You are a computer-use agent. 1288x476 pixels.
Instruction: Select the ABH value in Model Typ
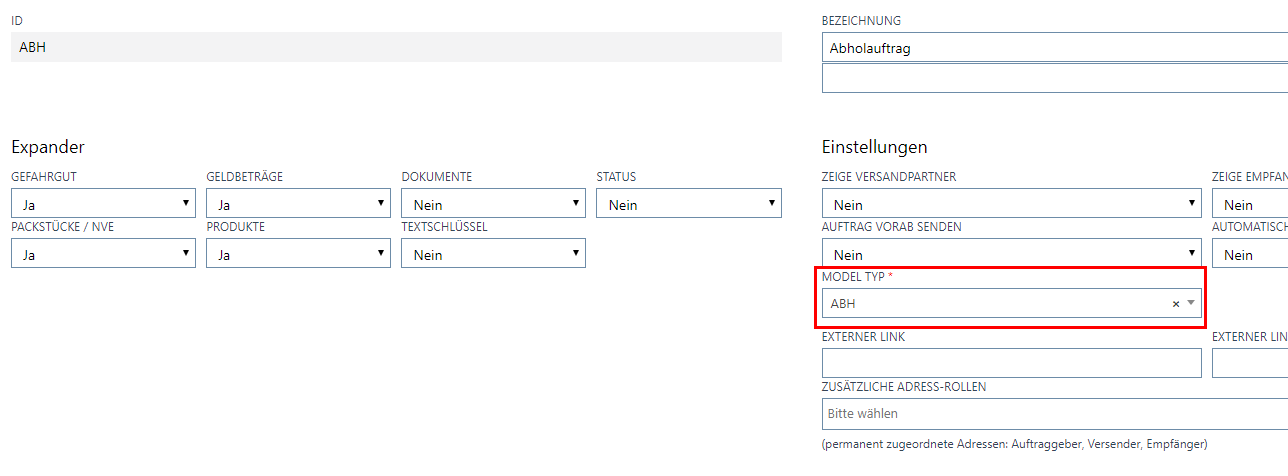990,304
